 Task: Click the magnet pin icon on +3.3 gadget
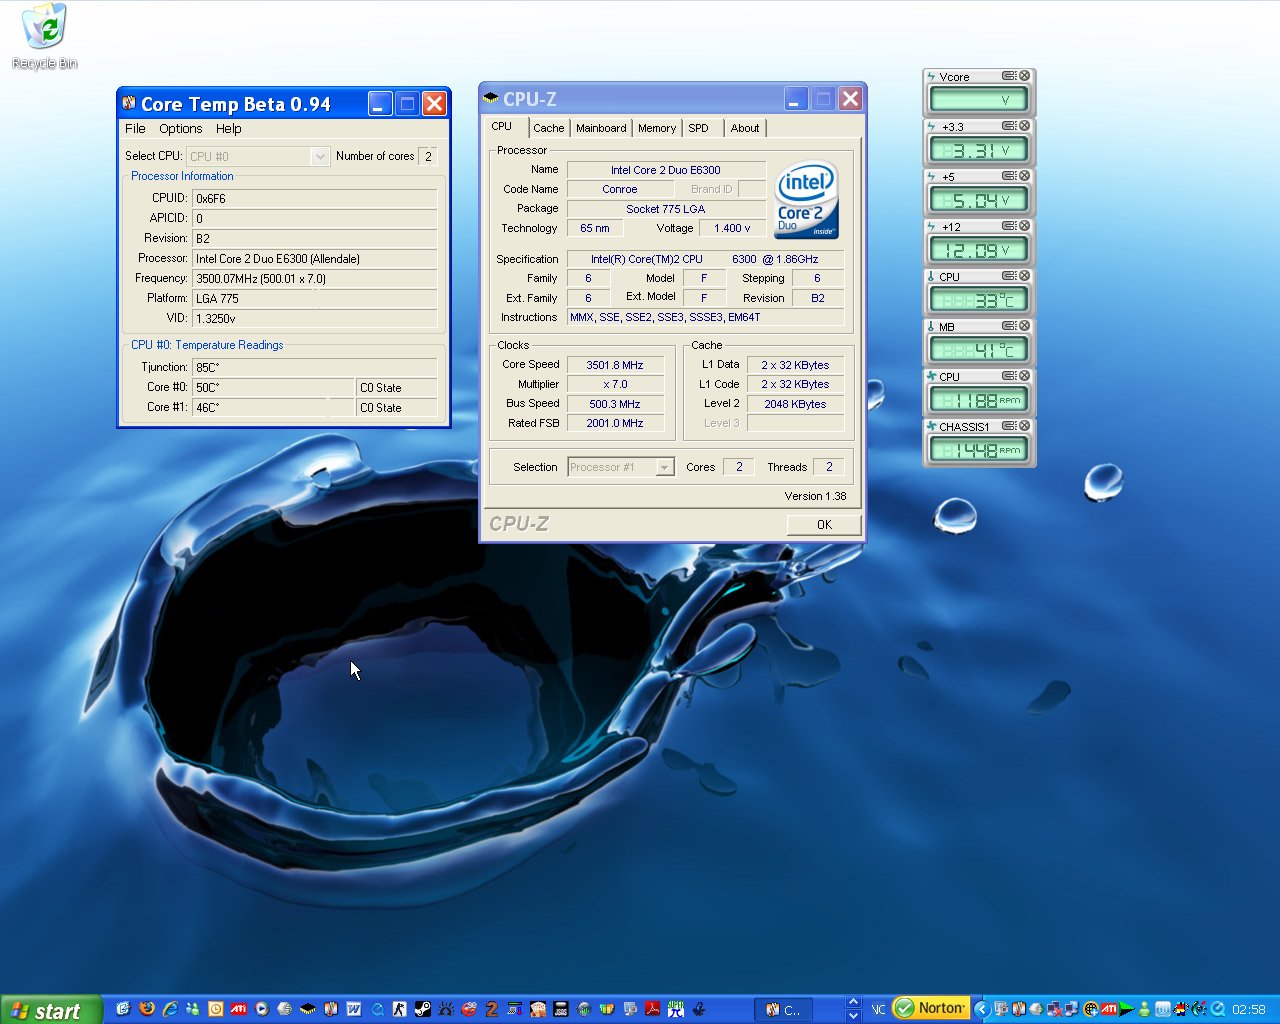1010,126
